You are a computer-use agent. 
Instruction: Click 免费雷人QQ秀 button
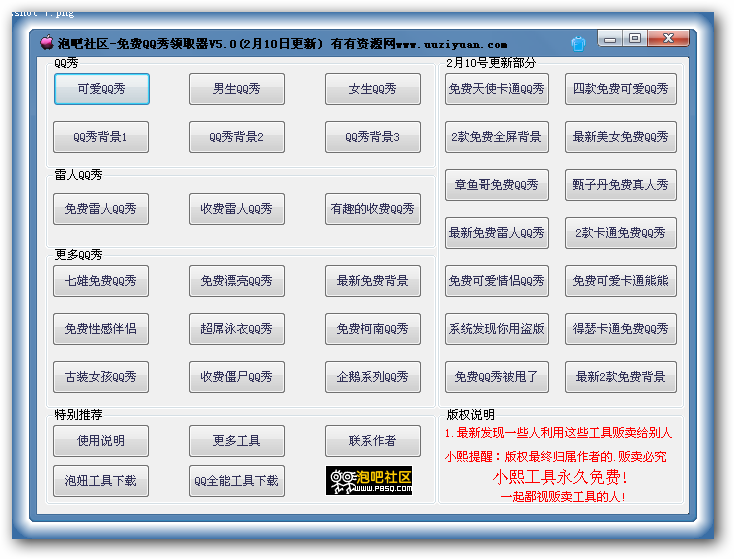pyautogui.click(x=101, y=209)
